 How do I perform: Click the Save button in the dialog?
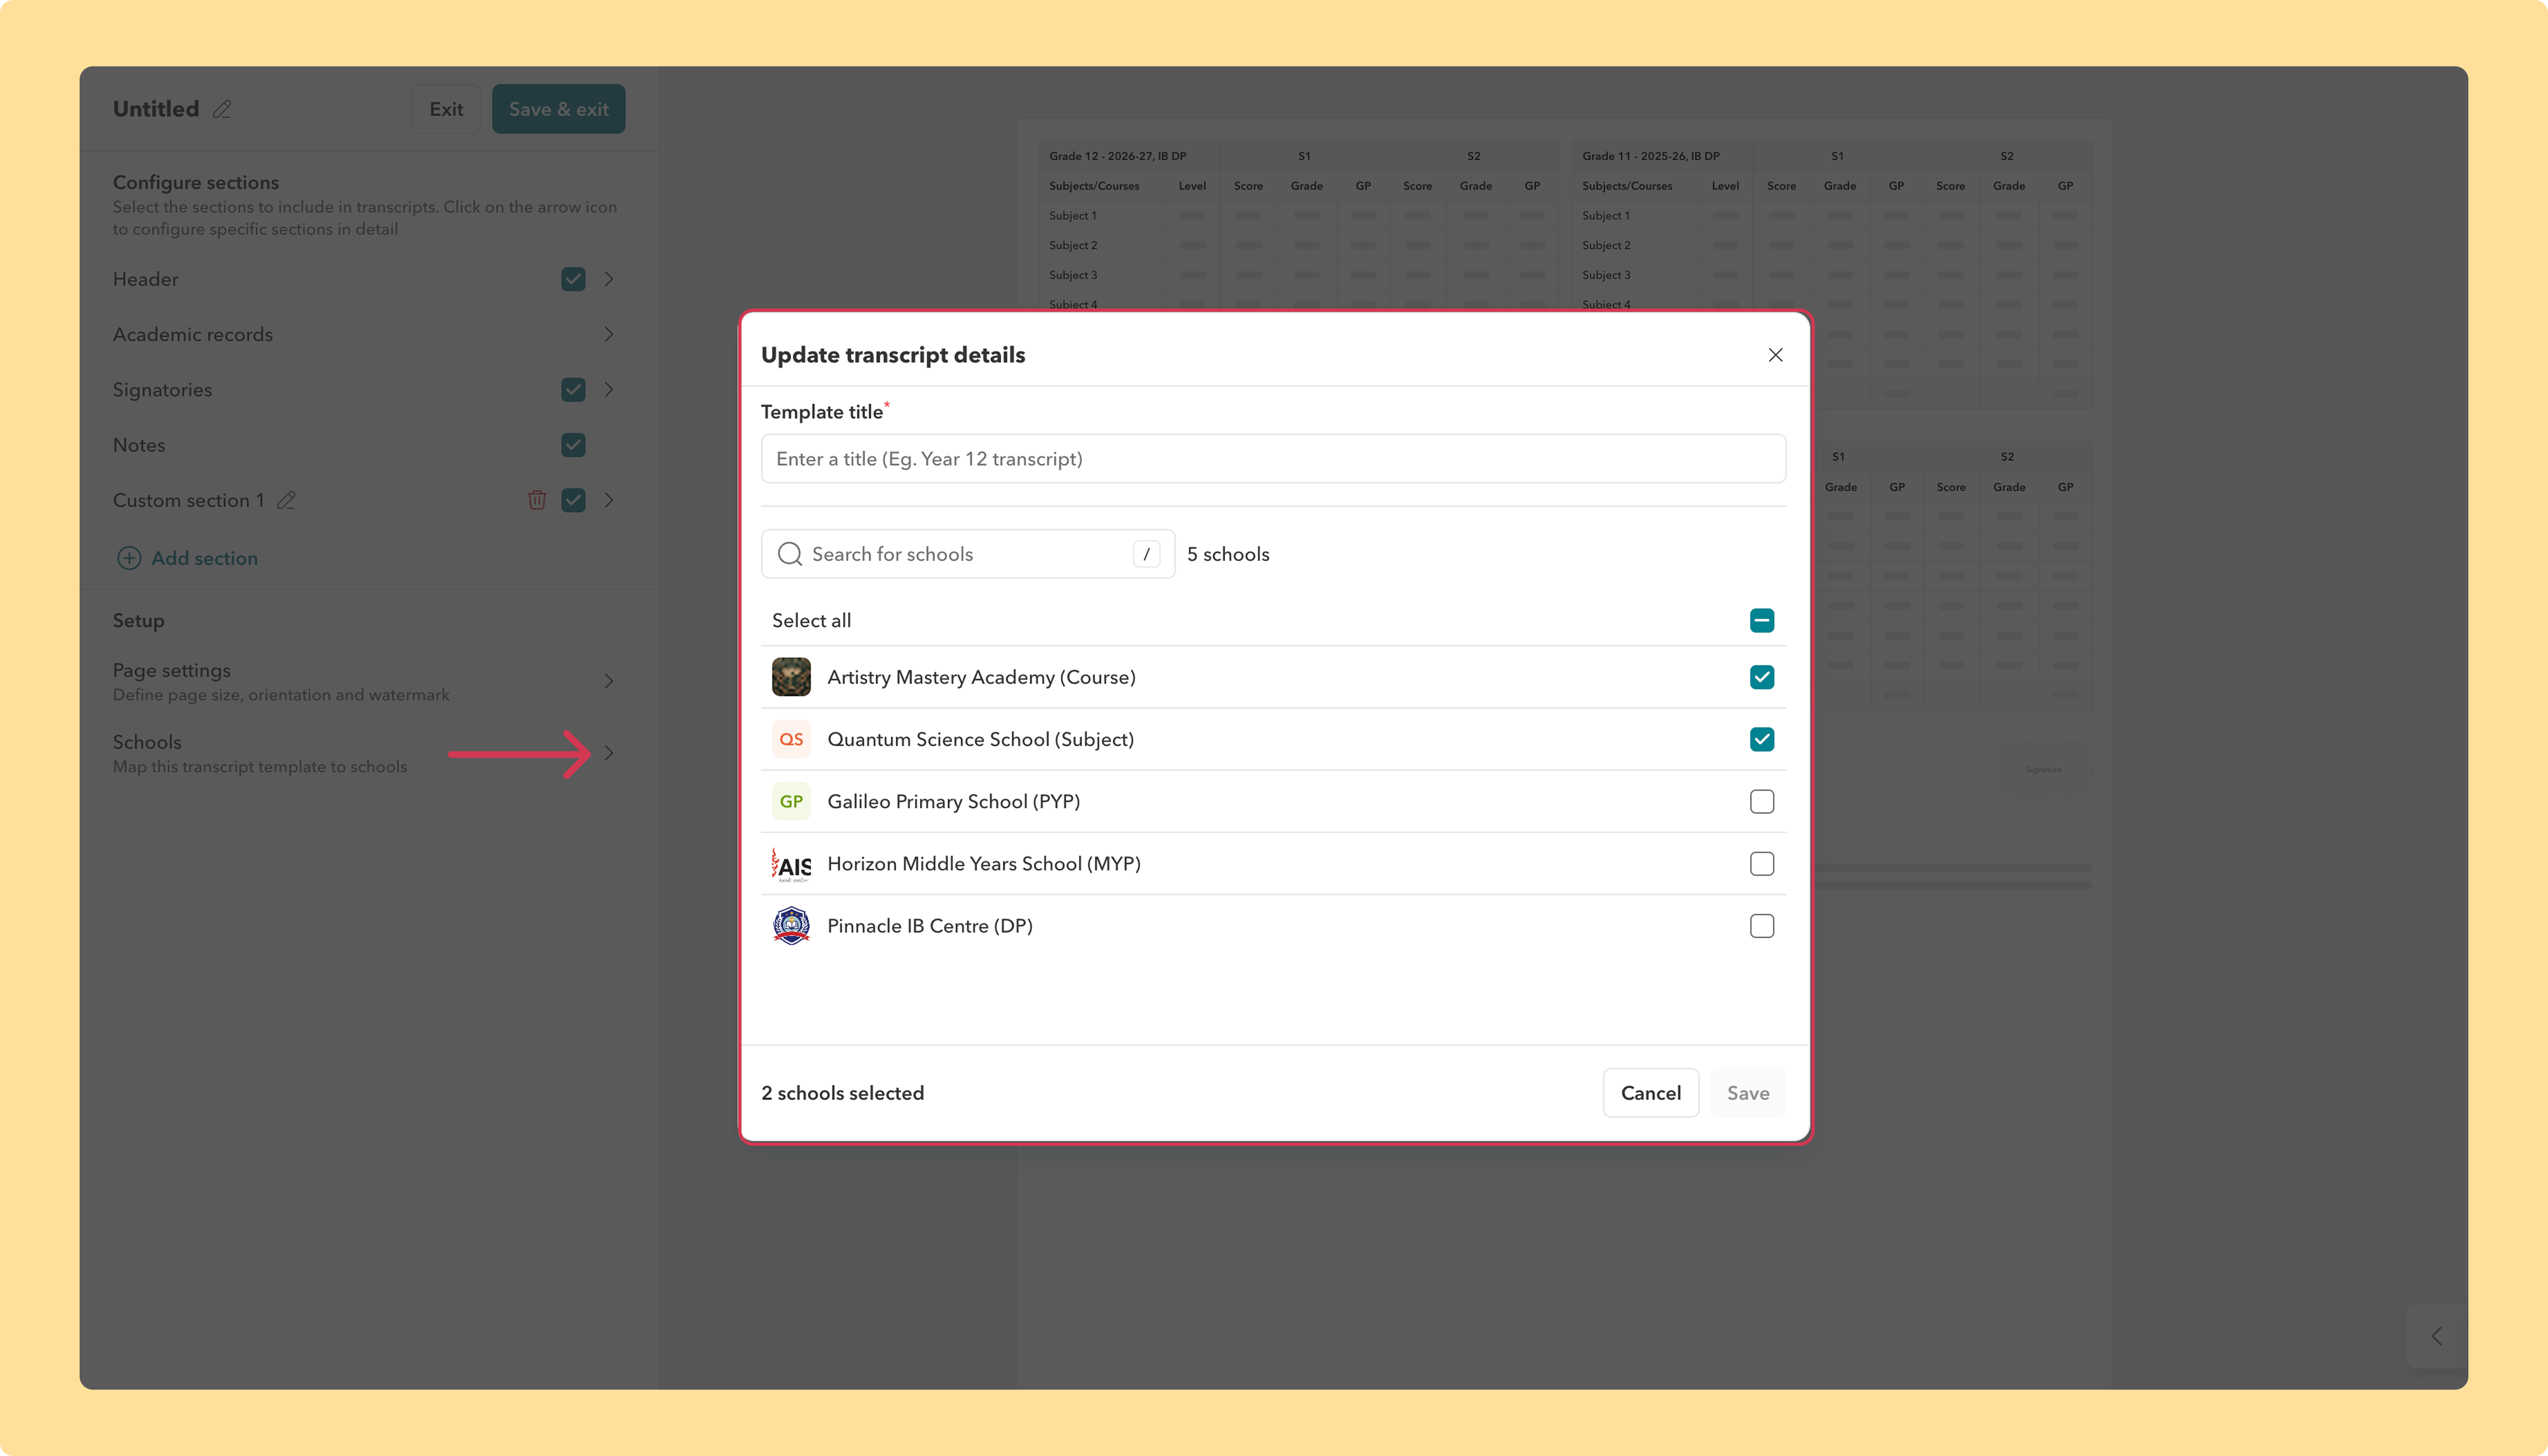[1748, 1093]
